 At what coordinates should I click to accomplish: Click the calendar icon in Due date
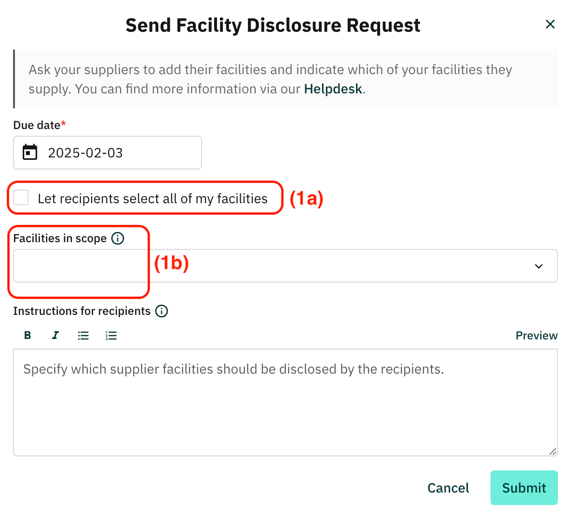pyautogui.click(x=30, y=152)
